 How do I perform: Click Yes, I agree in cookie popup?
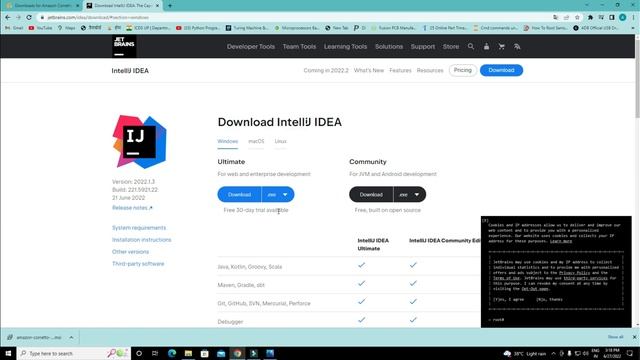click(508, 299)
